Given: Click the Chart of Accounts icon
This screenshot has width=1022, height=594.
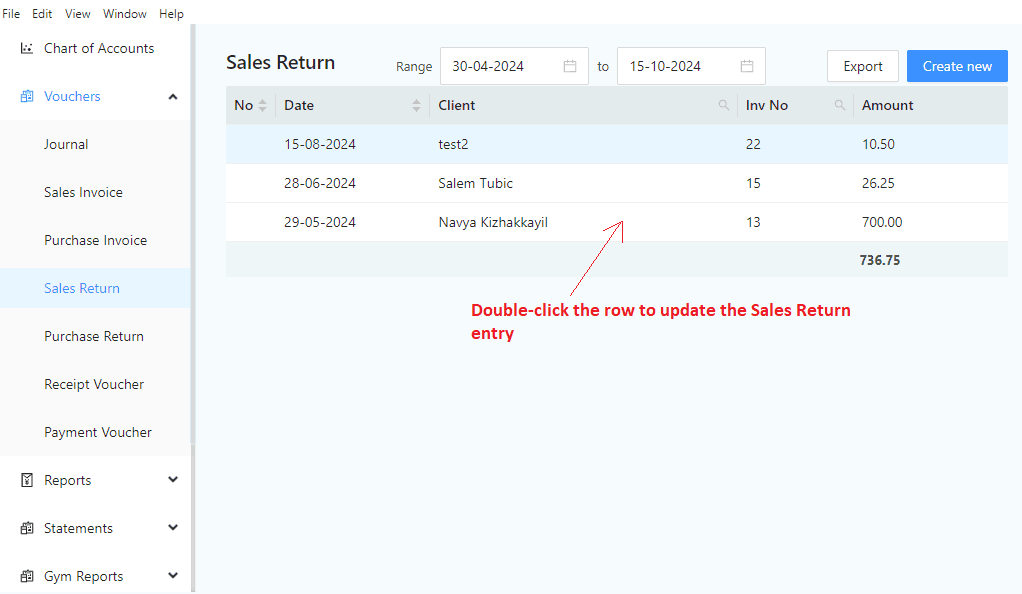Looking at the screenshot, I should [x=27, y=48].
